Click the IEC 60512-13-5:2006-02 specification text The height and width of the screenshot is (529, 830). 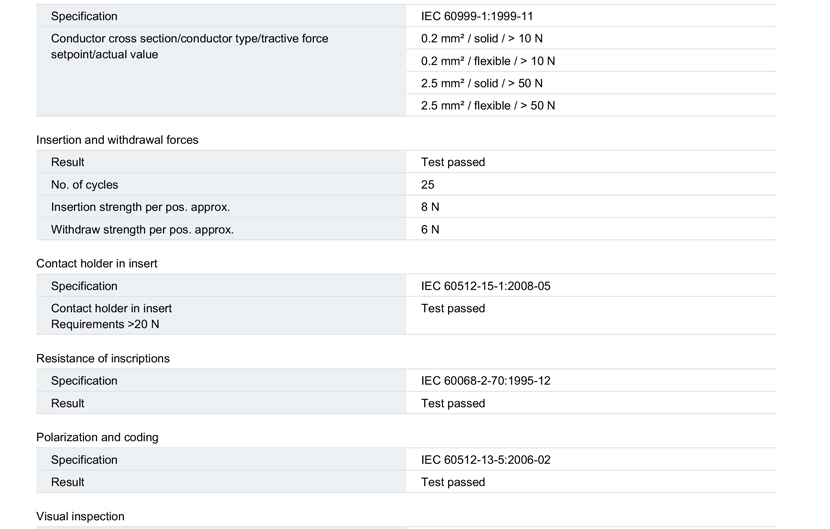486,460
